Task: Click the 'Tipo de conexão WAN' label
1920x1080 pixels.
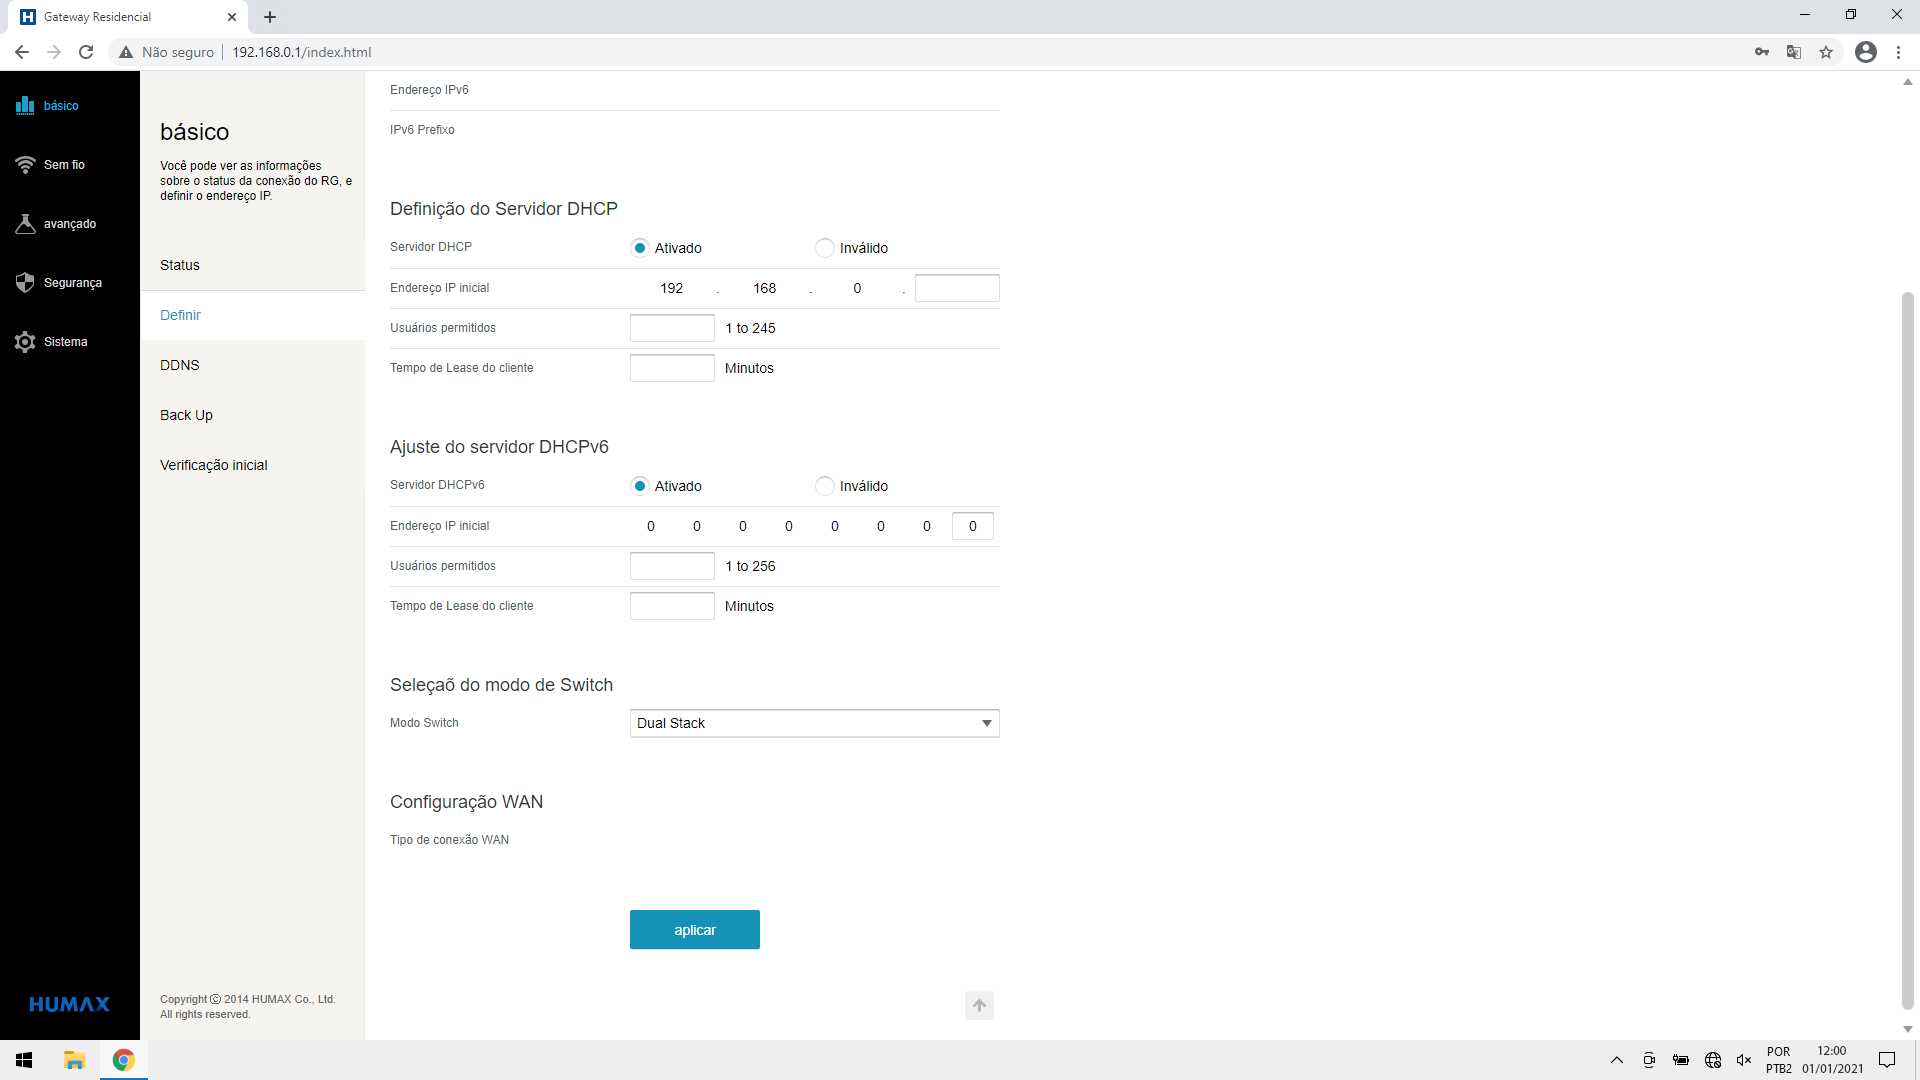Action: [449, 840]
